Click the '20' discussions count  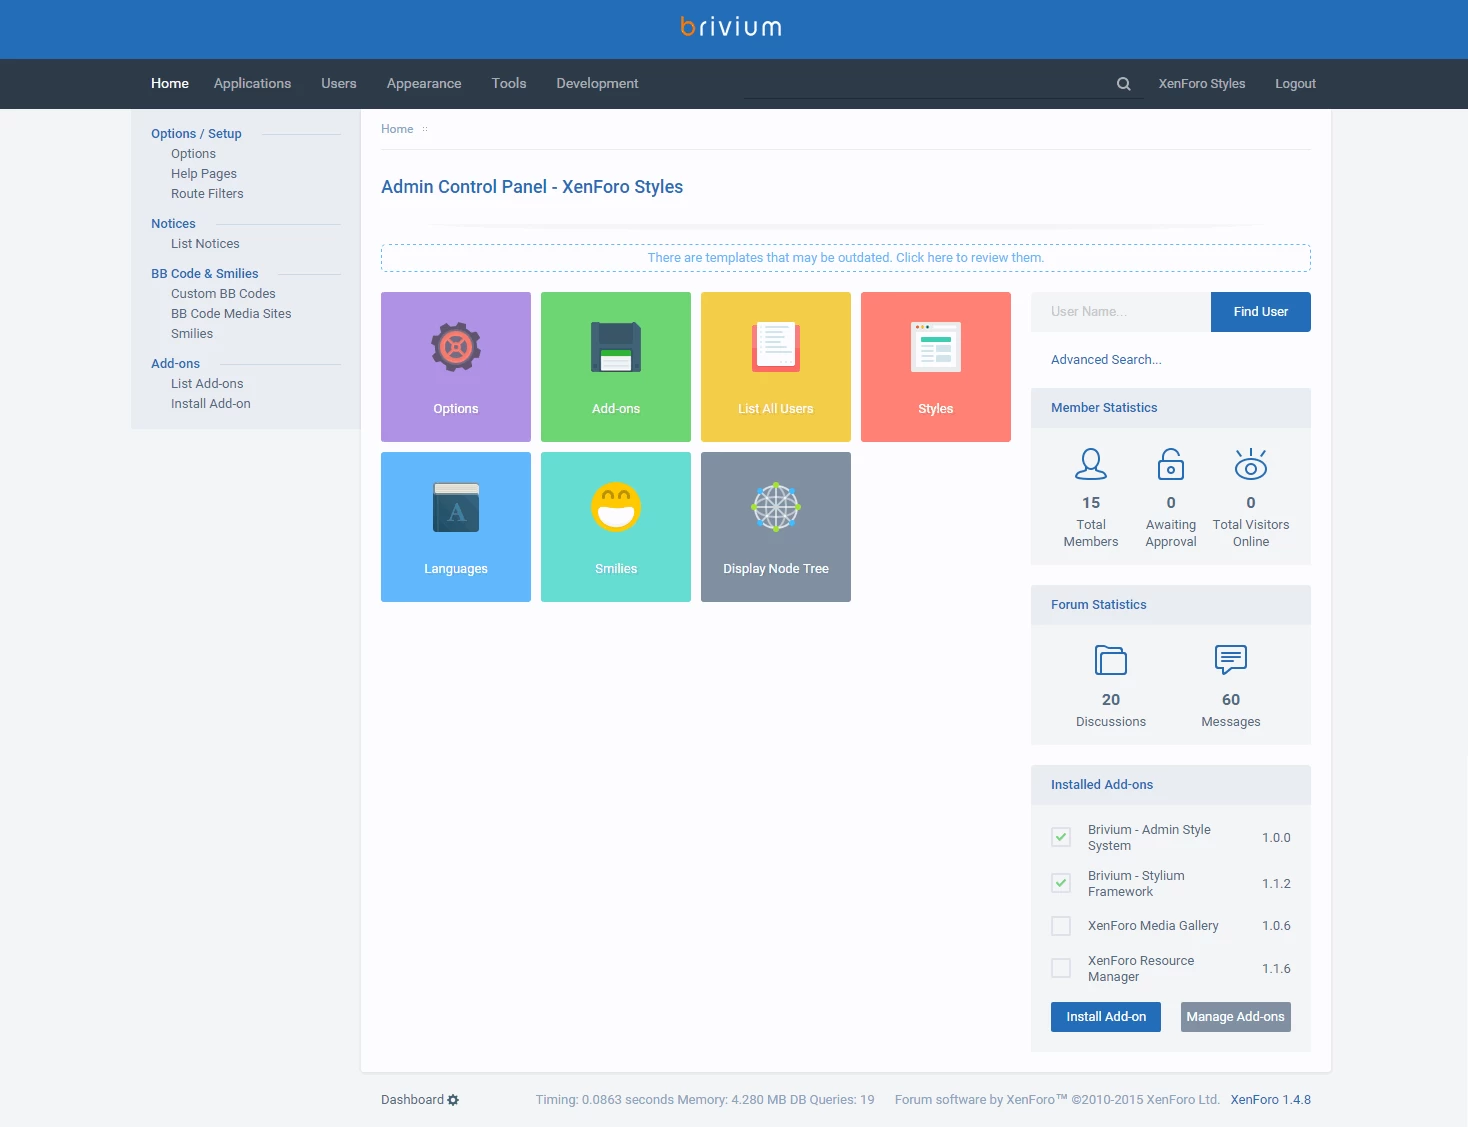coord(1111,700)
